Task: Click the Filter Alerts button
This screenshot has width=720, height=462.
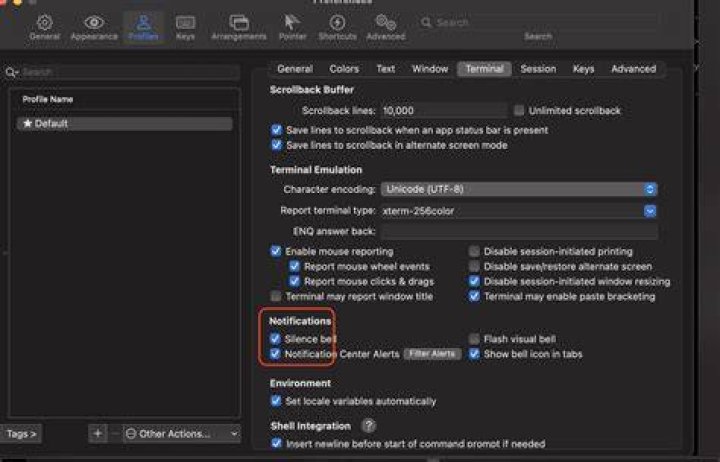Action: pyautogui.click(x=432, y=354)
